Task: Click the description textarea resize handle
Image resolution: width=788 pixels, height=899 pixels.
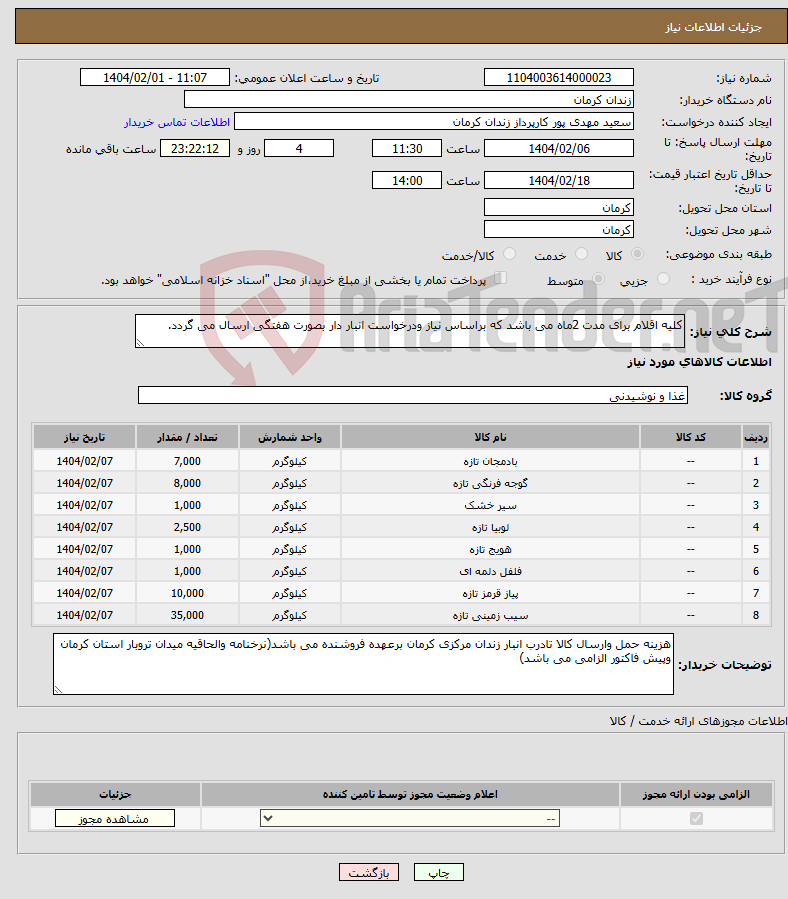Action: 140,343
